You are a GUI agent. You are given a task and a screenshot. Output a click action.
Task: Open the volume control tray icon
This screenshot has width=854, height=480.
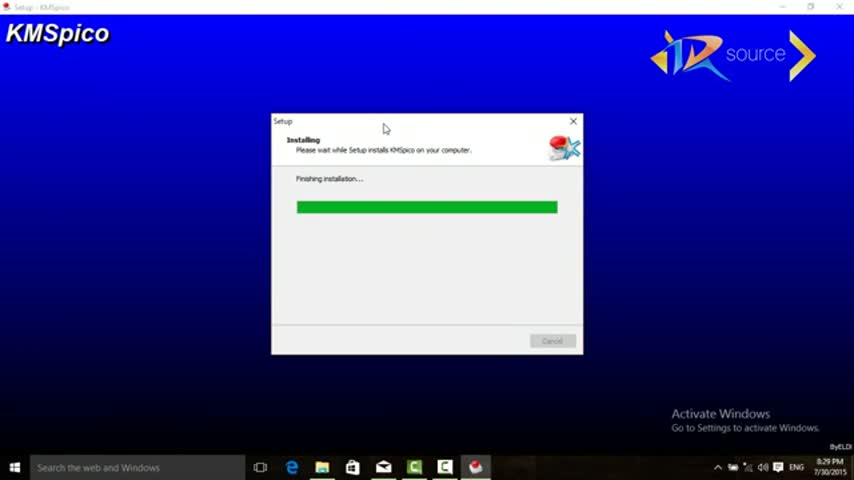point(763,467)
